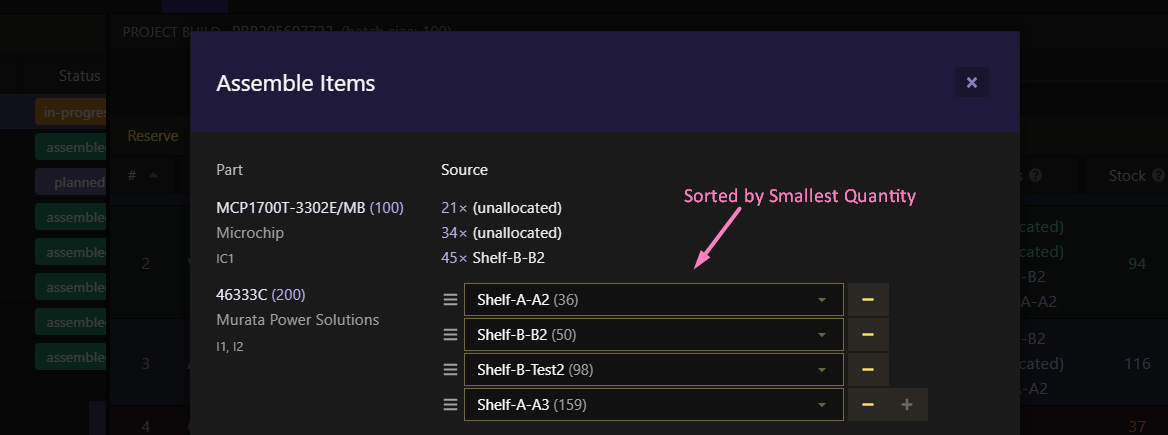1168x435 pixels.
Task: Open the Shelf-B-Test2 (98) source dropdown
Action: (653, 369)
